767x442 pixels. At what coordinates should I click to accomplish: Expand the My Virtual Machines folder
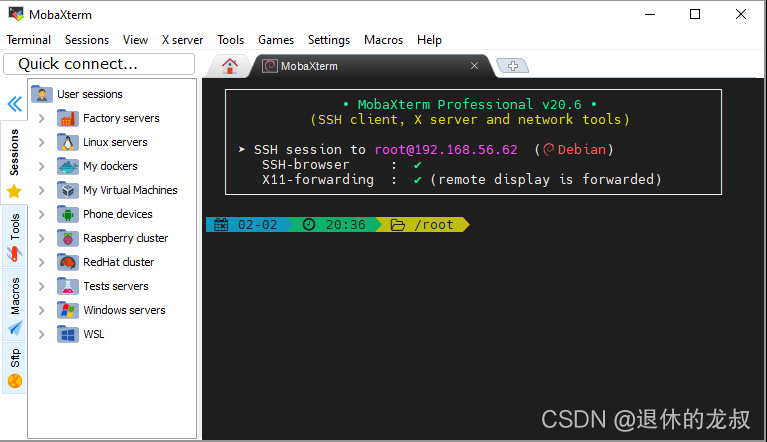point(42,190)
